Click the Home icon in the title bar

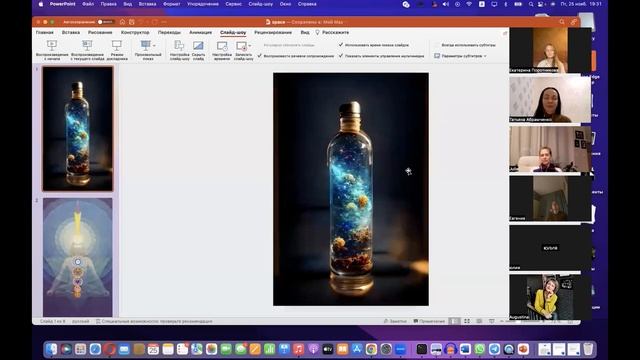pyautogui.click(x=122, y=22)
